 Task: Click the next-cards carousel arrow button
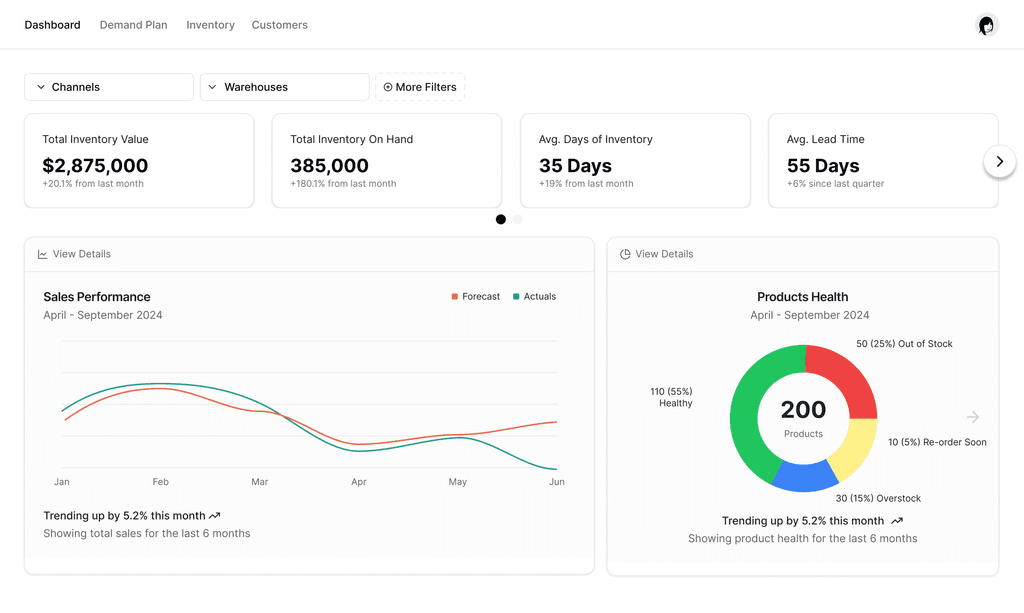999,161
